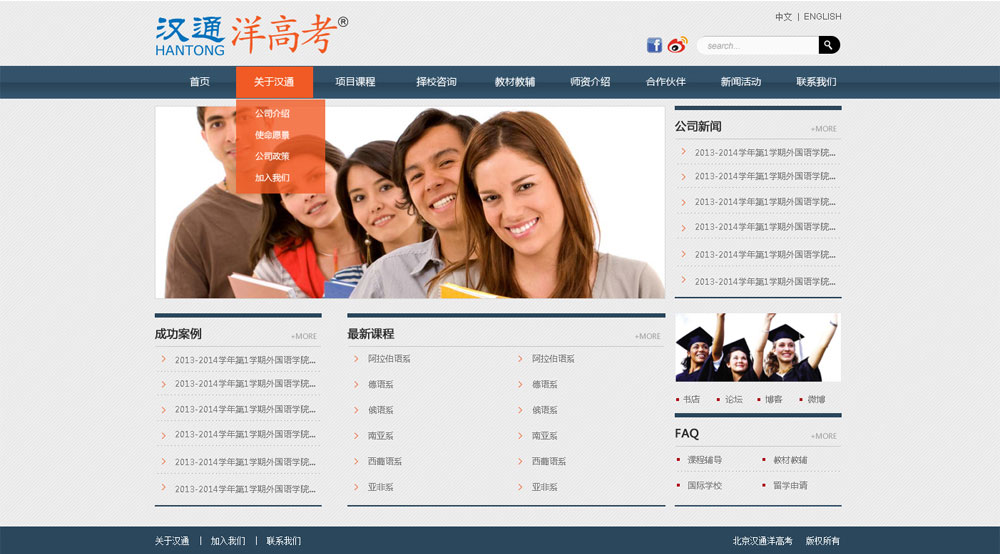Open the FAQ 教材教辅 link

pos(790,460)
